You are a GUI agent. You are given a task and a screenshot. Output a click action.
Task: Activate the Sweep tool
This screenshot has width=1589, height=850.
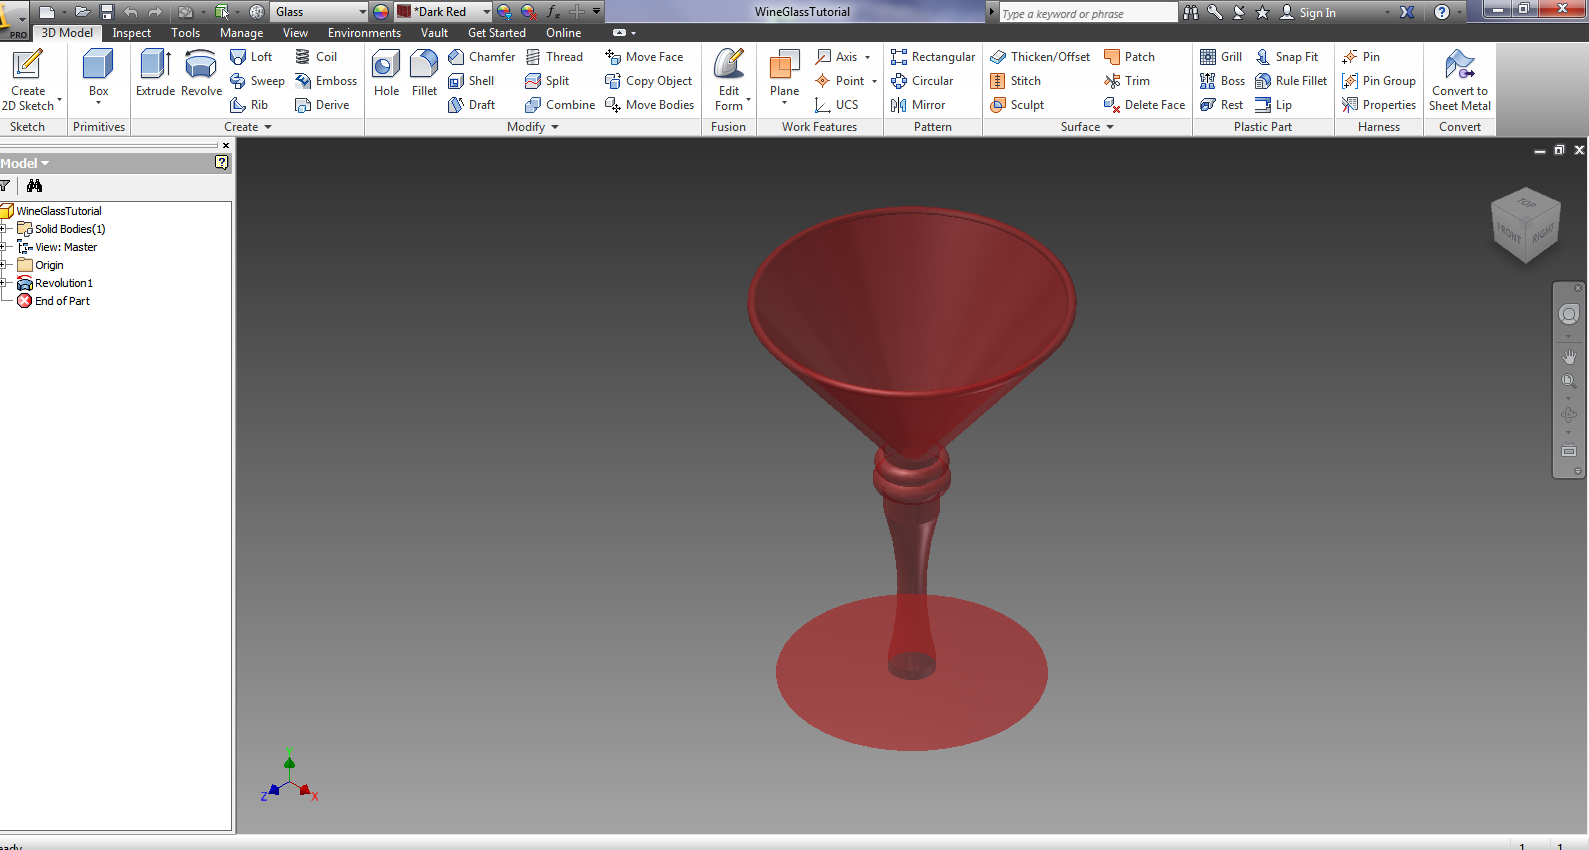click(x=257, y=81)
